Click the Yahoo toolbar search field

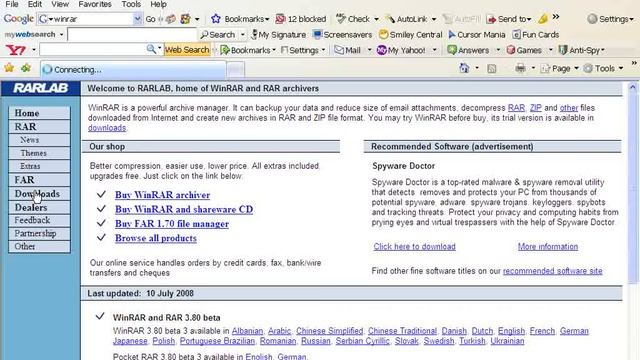click(93, 50)
